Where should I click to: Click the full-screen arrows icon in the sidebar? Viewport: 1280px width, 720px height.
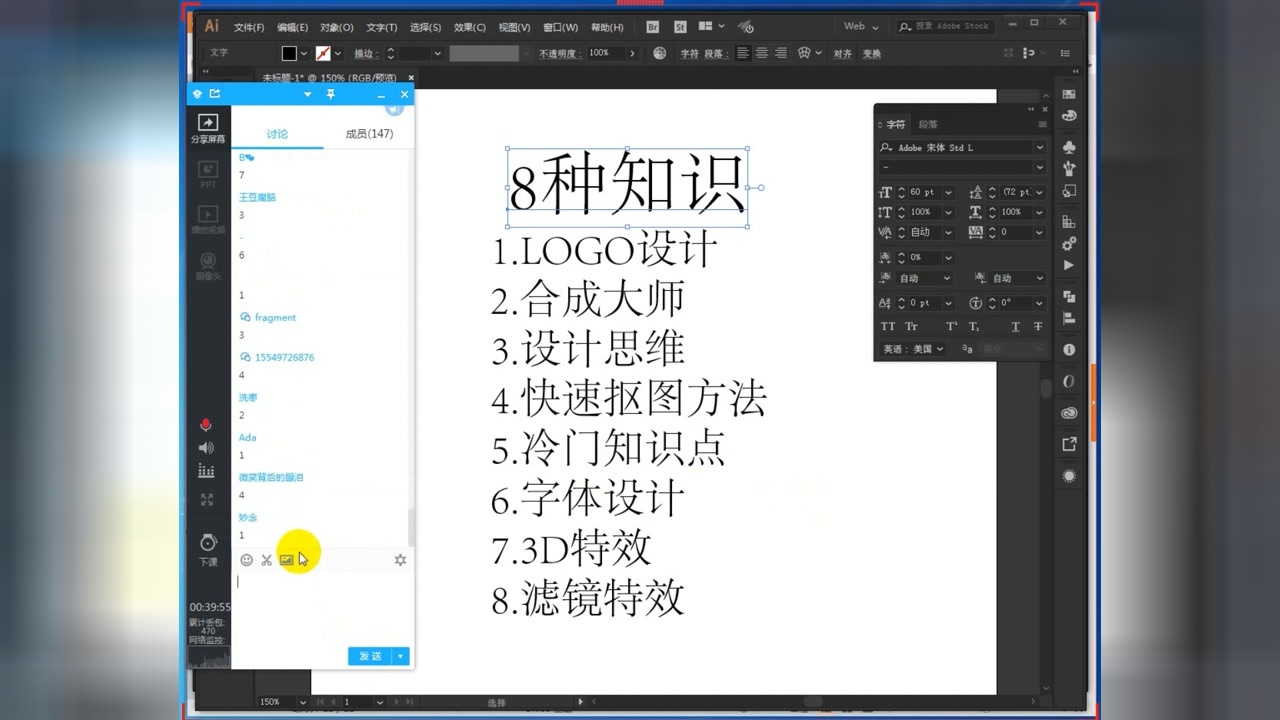(x=207, y=500)
